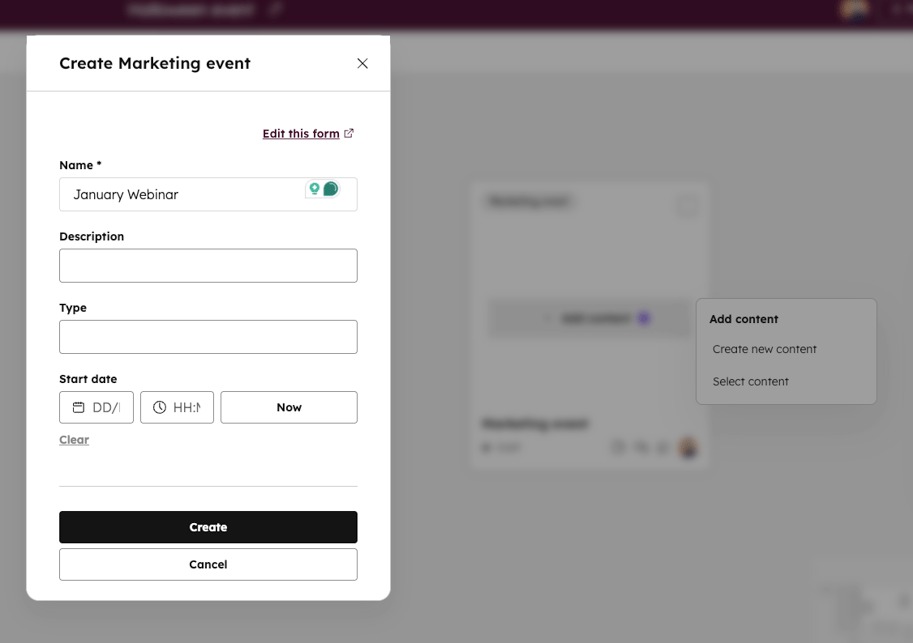Cancel the marketing event creation
This screenshot has height=643, width=913.
(x=208, y=564)
